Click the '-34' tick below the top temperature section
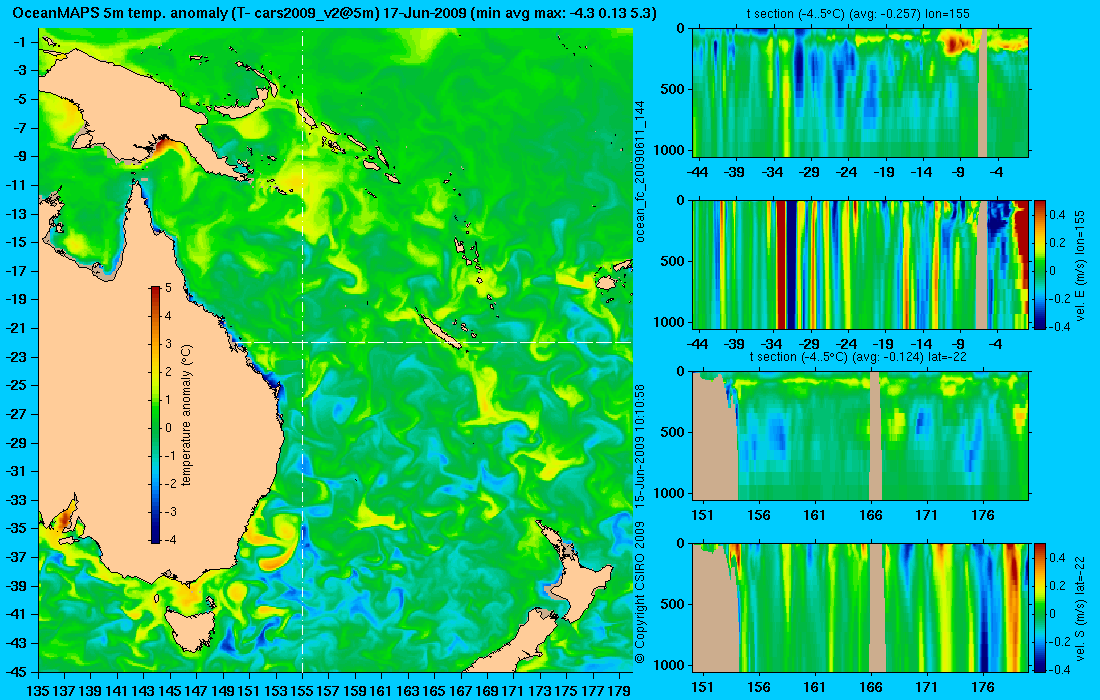The image size is (1100, 700). (x=772, y=172)
